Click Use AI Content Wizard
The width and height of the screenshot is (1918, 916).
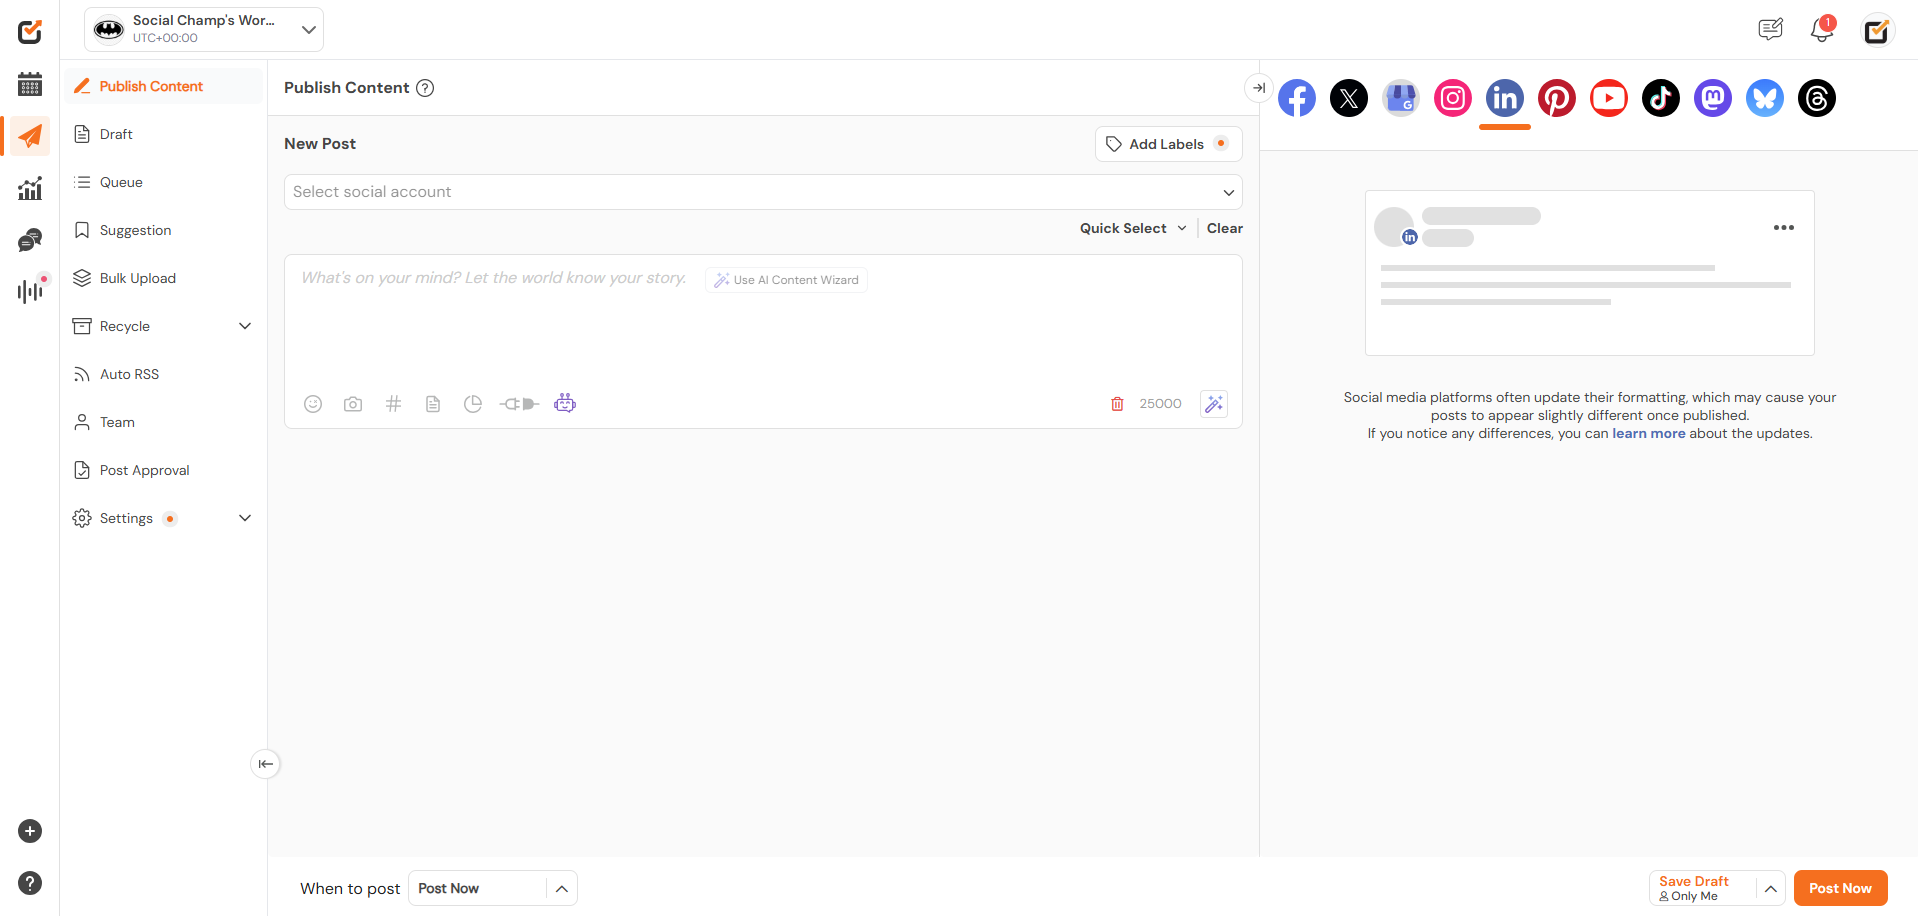(786, 280)
